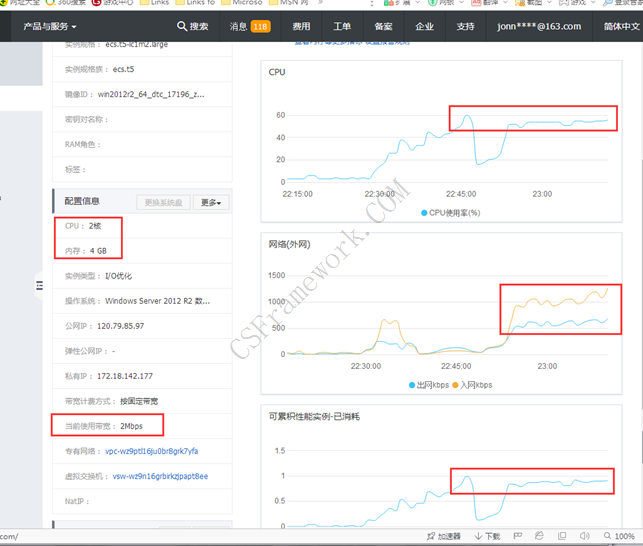The width and height of the screenshot is (643, 546).
Task: Open the 工单 tickets menu
Action: [x=342, y=27]
